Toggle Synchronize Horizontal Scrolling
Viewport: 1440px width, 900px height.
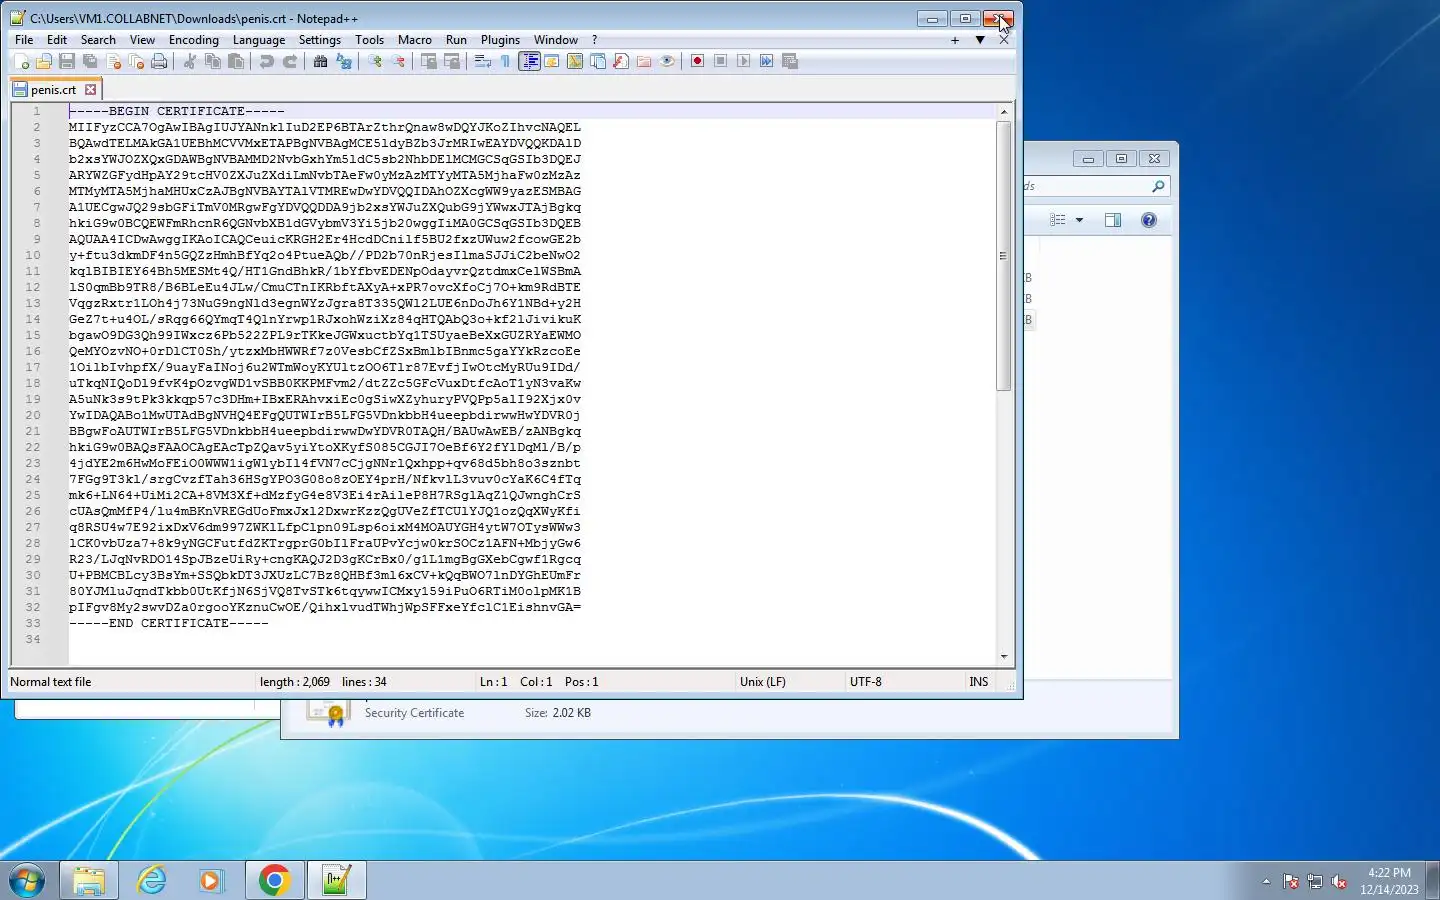[452, 61]
